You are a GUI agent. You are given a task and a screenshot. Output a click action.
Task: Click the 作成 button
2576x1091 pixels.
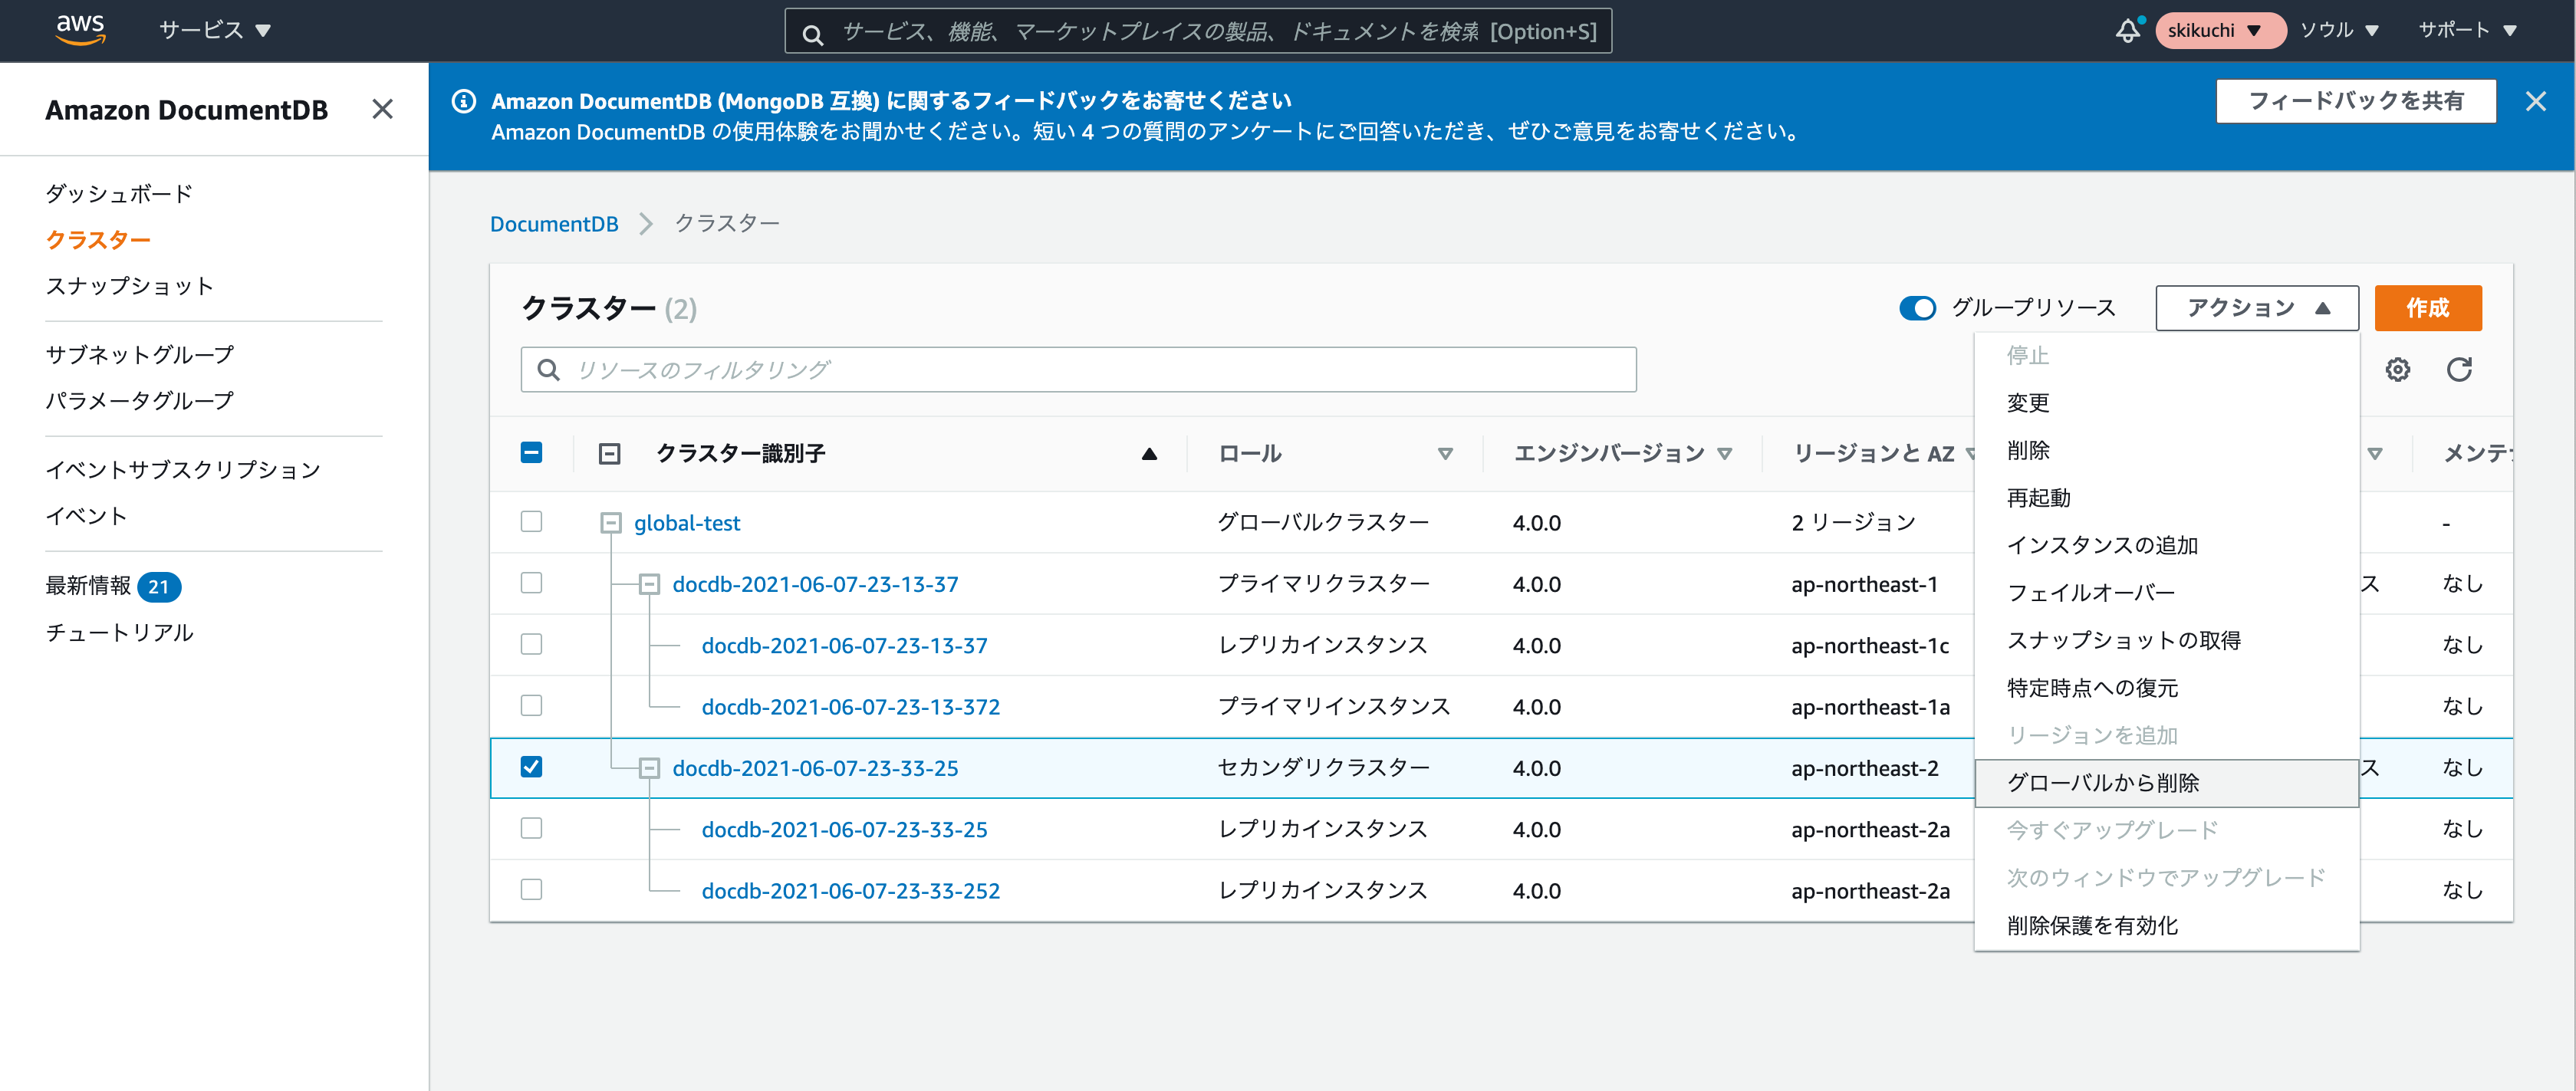(x=2428, y=308)
